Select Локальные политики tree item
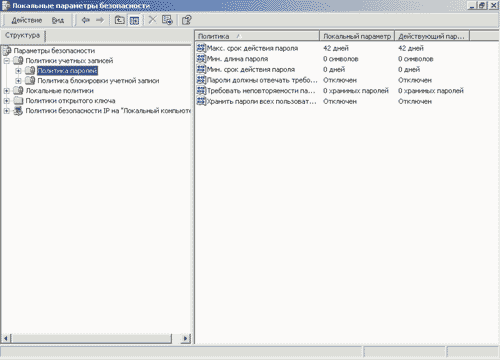Viewport: 500px width, 360px height. point(60,91)
